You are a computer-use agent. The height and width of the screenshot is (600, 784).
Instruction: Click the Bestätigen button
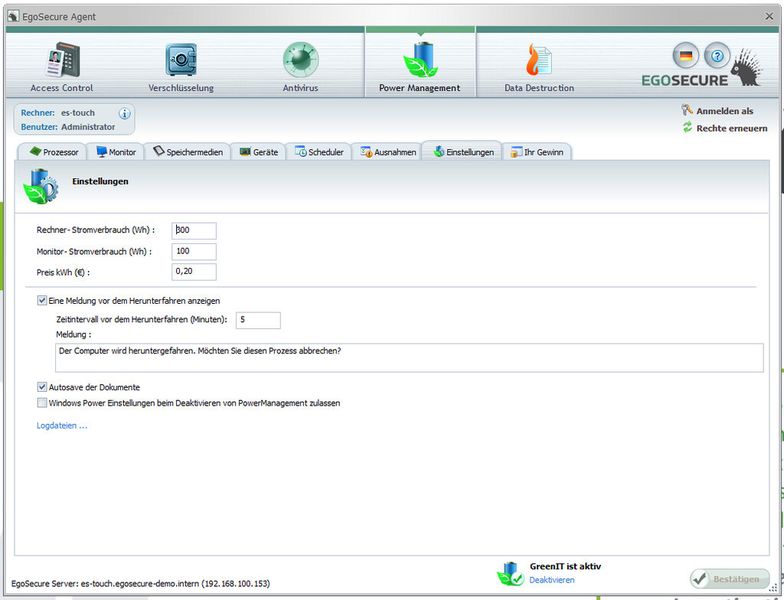[730, 579]
